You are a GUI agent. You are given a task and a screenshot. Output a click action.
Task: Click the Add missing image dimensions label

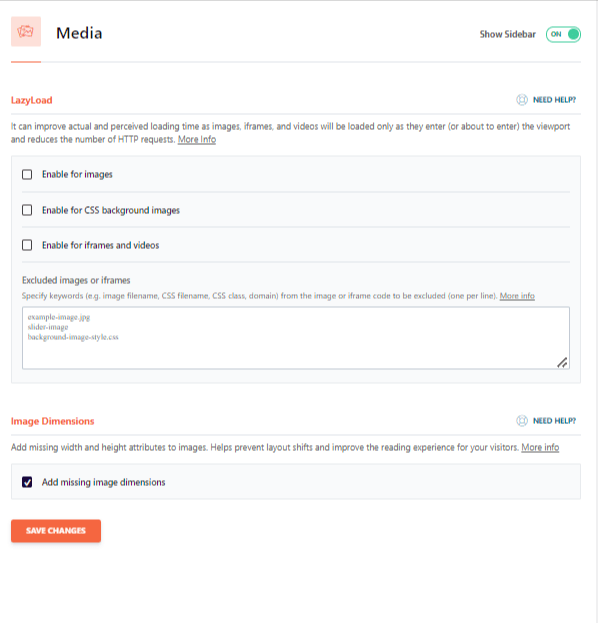pos(103,482)
